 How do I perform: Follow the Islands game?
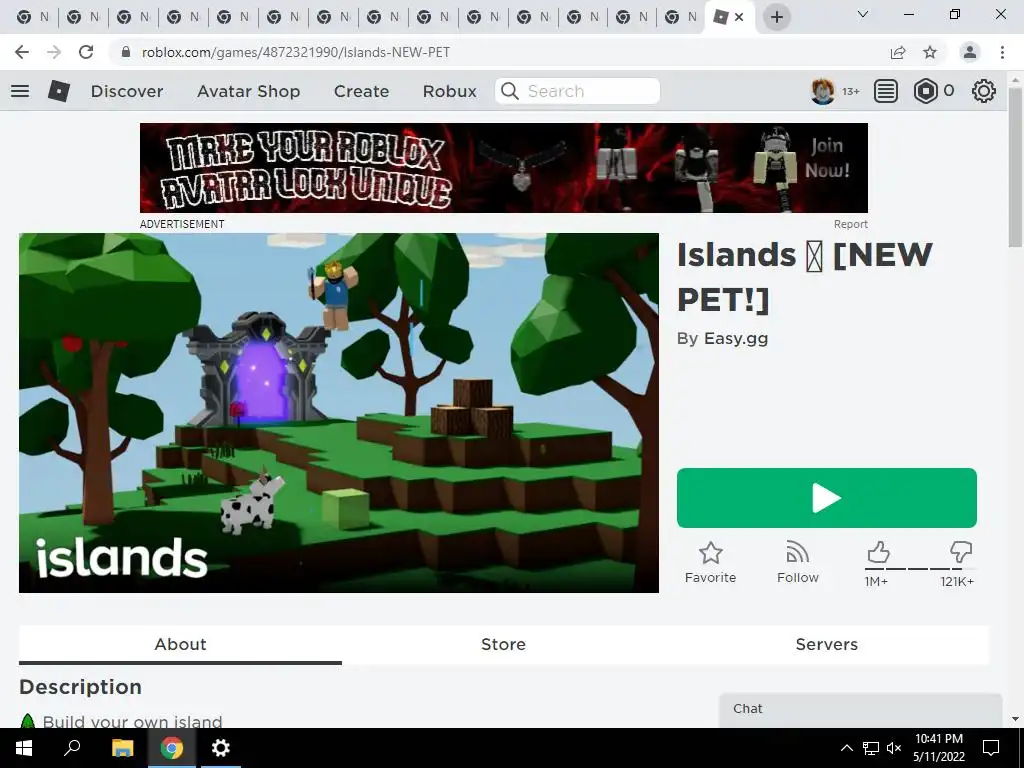797,562
